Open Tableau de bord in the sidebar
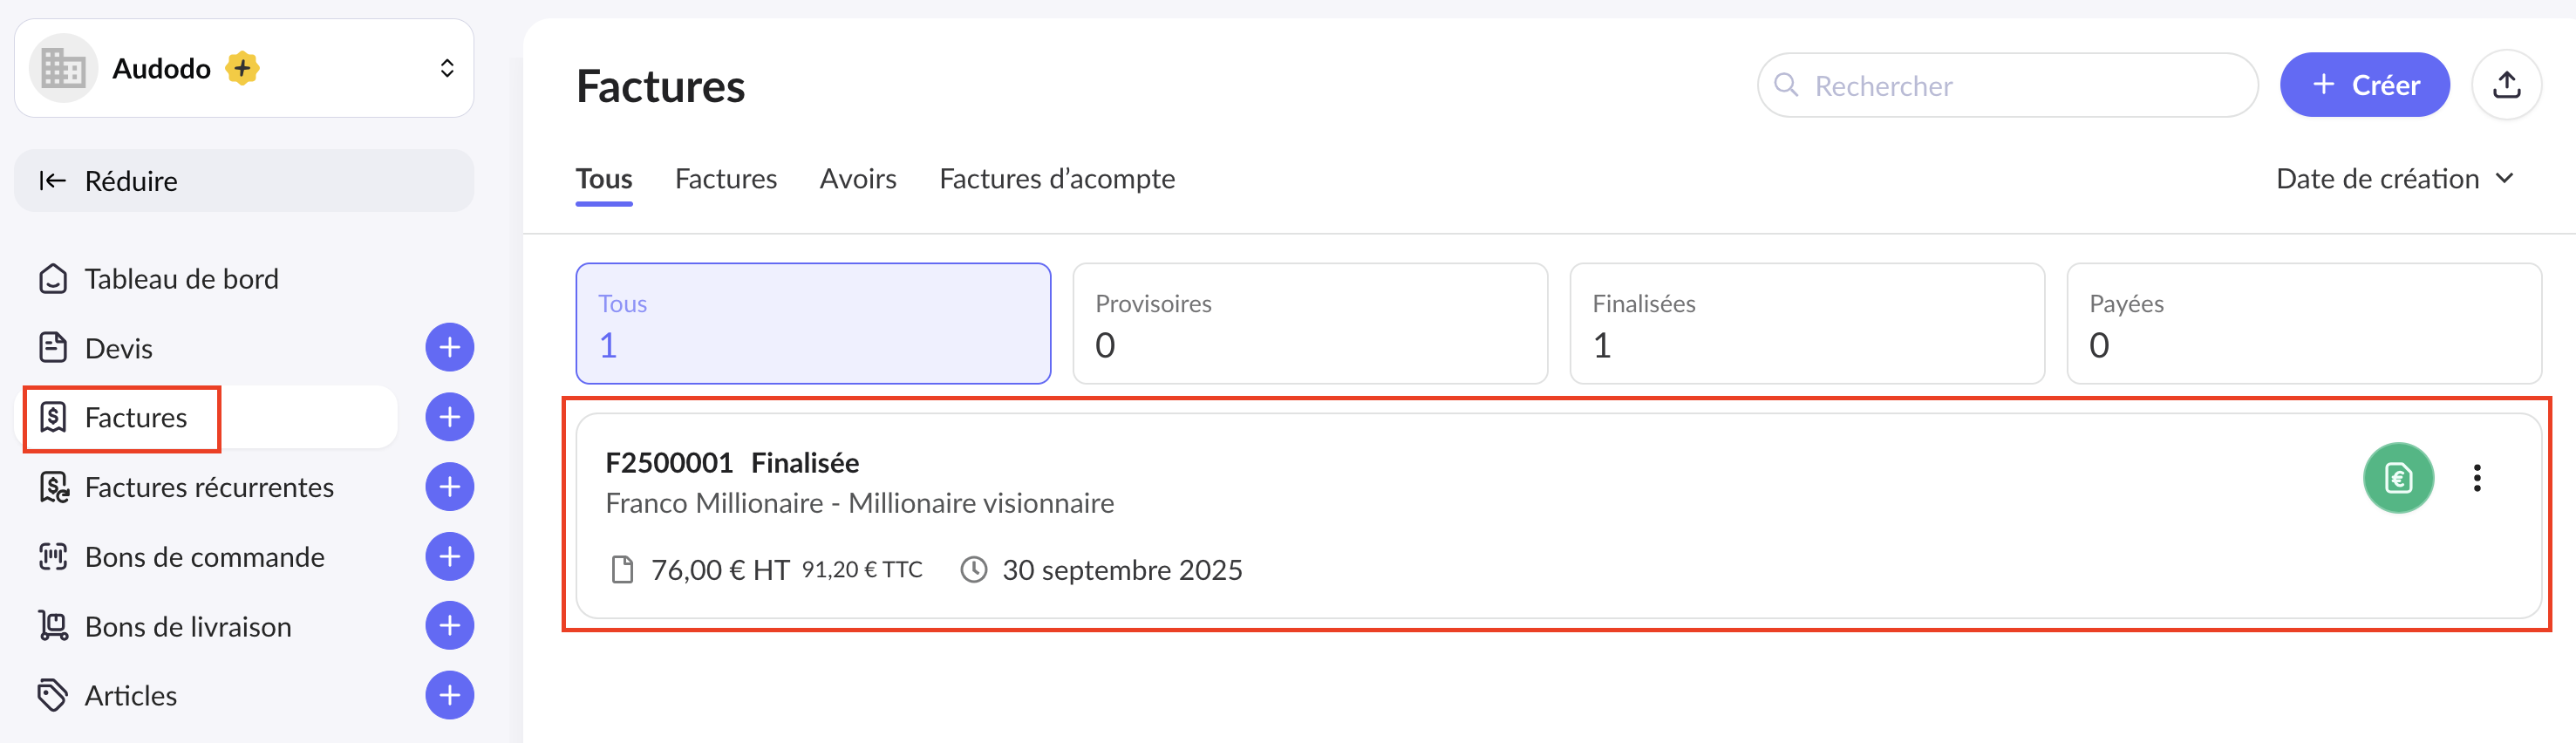This screenshot has width=2576, height=743. point(181,279)
